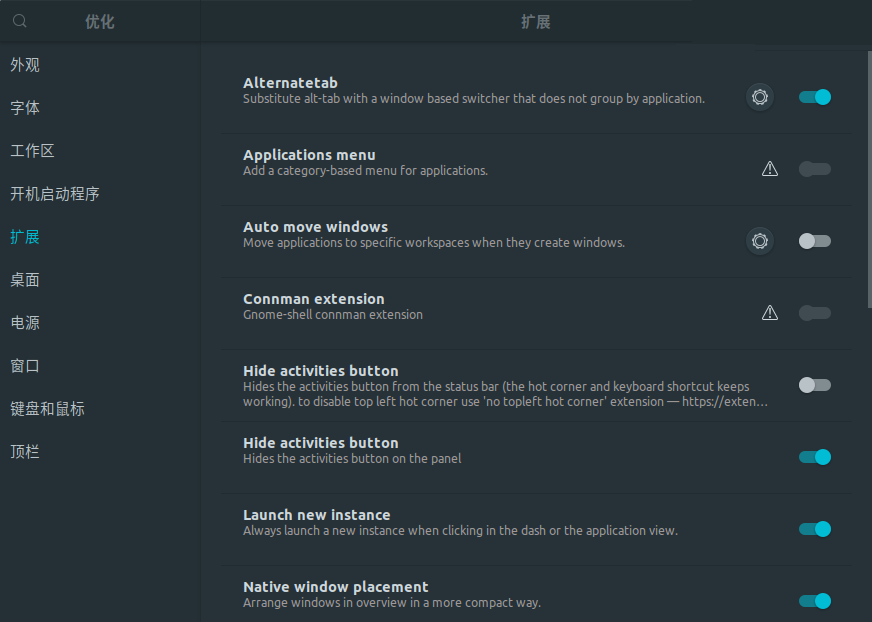Screen dimensions: 872x622
Task: Open 开机启动程序 page
Action: (x=55, y=194)
